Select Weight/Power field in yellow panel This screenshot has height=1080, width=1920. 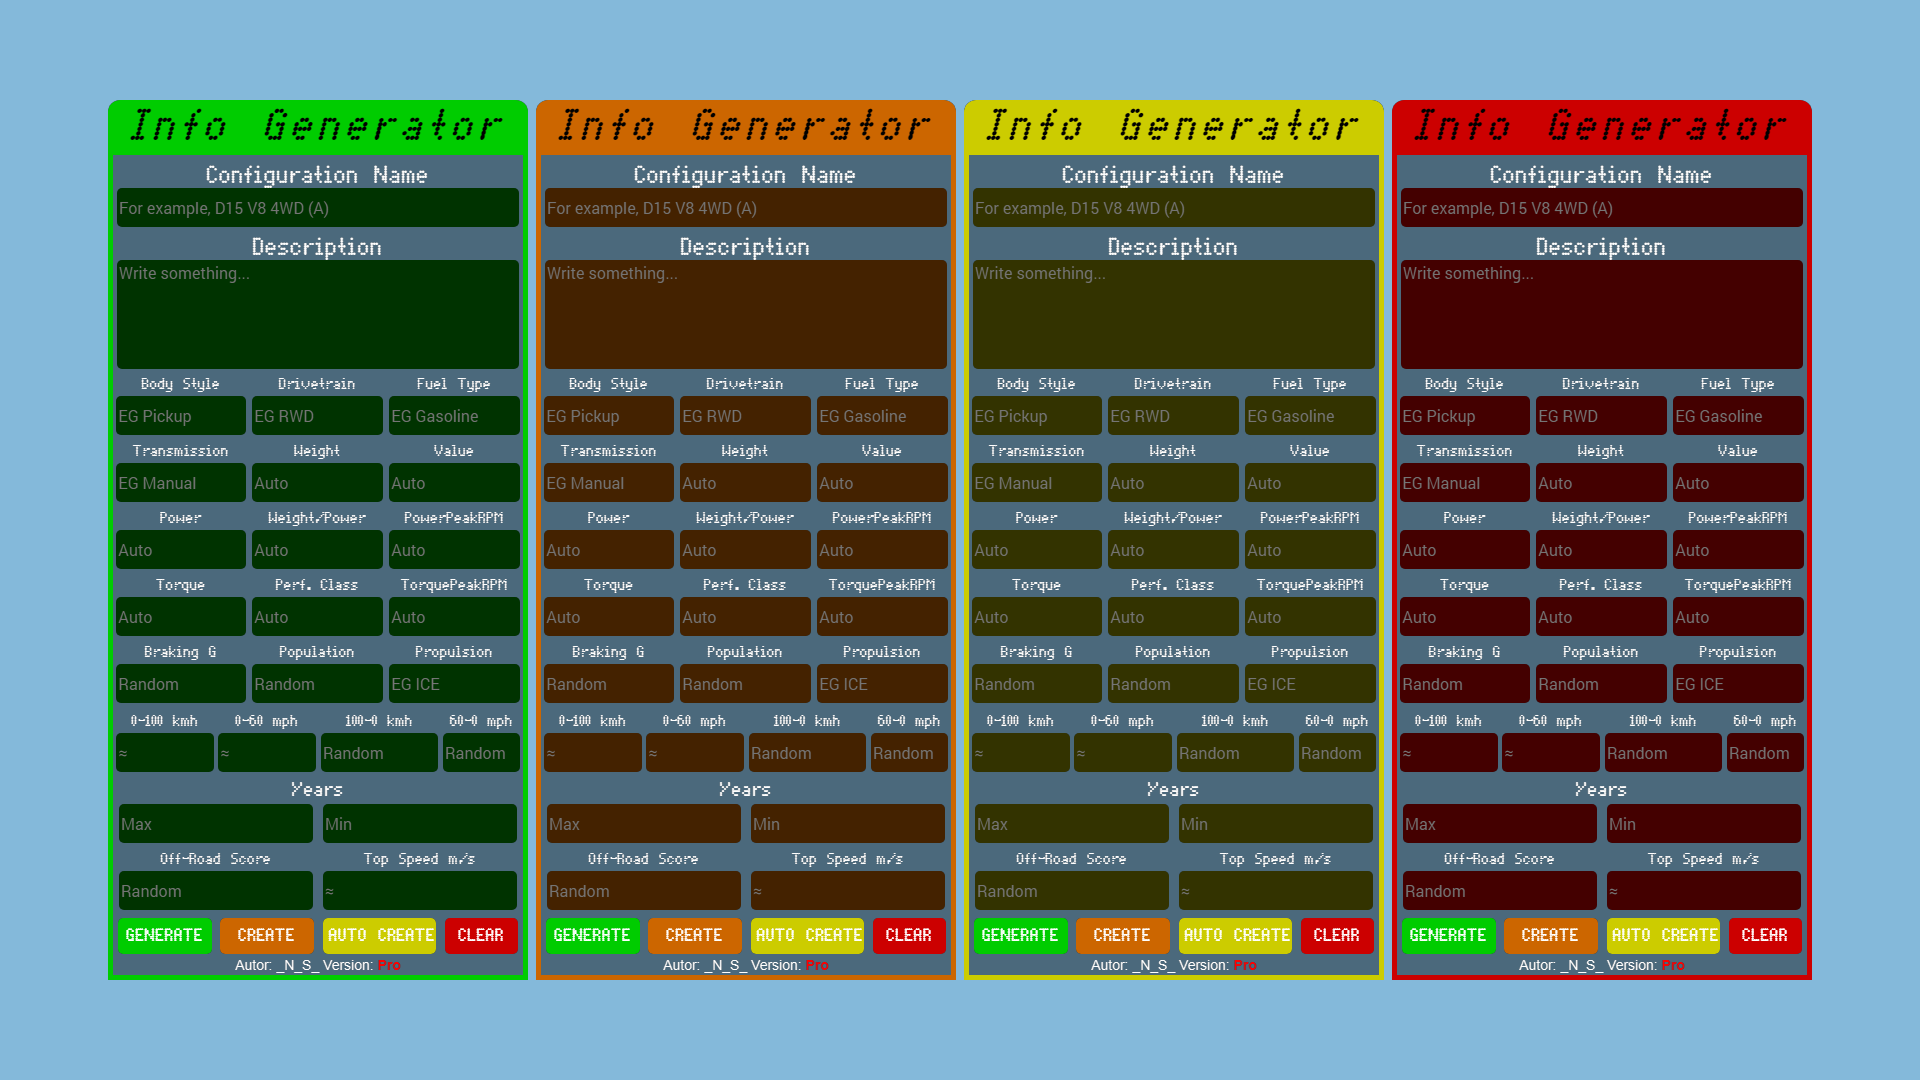[x=1173, y=550]
